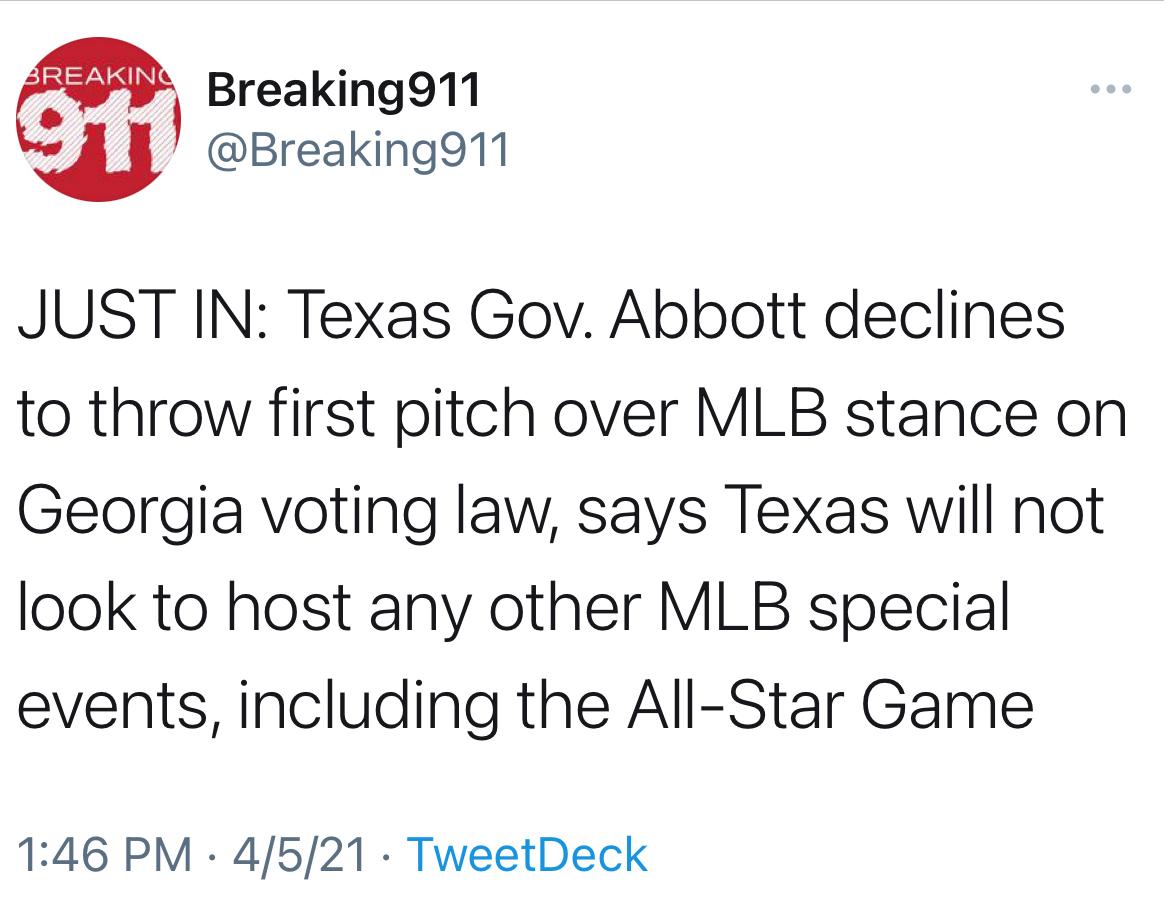This screenshot has height=923, width=1164.
Task: Click the phrase MLB special in tweet
Action: click(834, 609)
